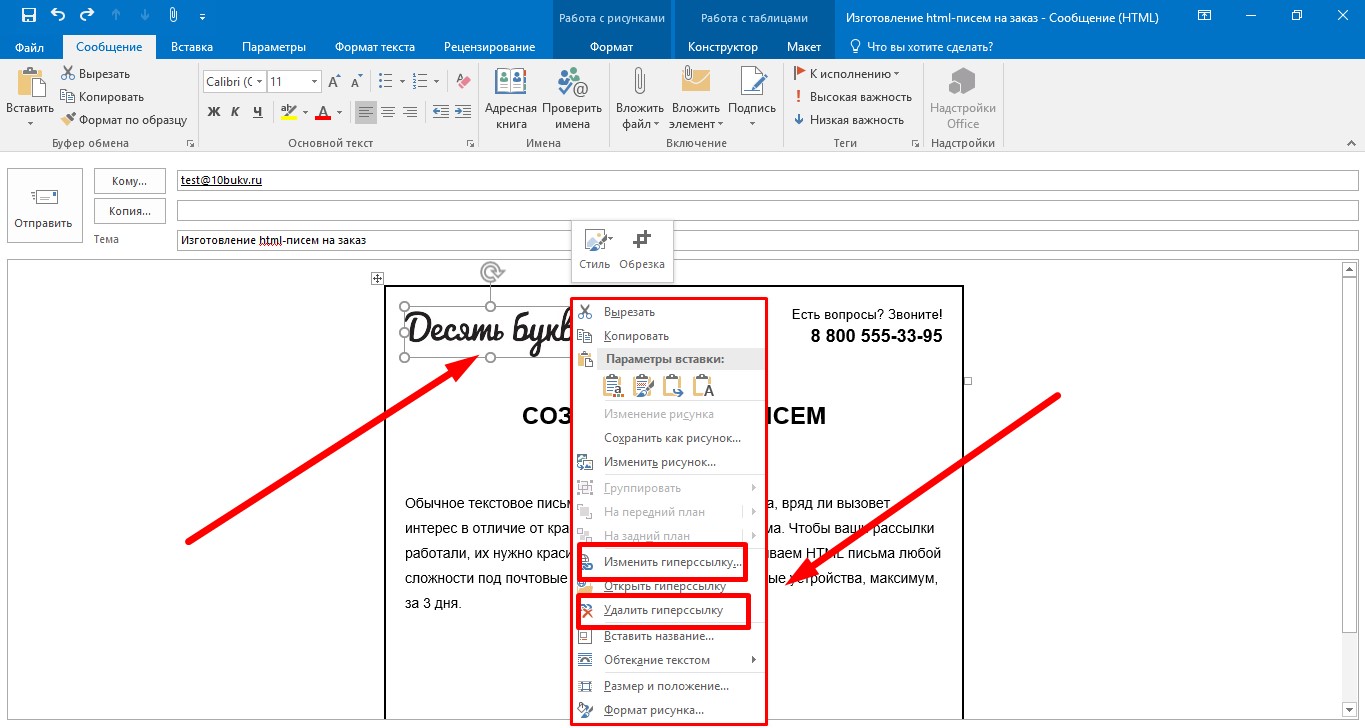Open Стиль picture style mini toolbar button
1365x728 pixels.
click(x=594, y=250)
